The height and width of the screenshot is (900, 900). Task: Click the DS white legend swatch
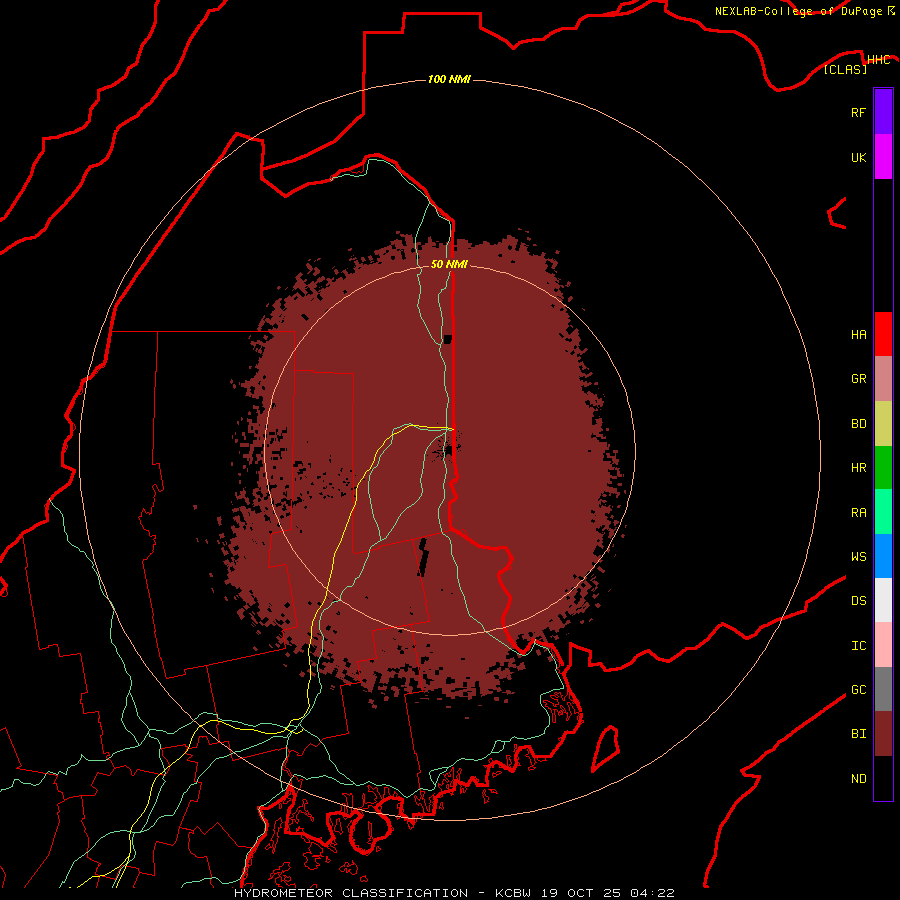coord(883,600)
